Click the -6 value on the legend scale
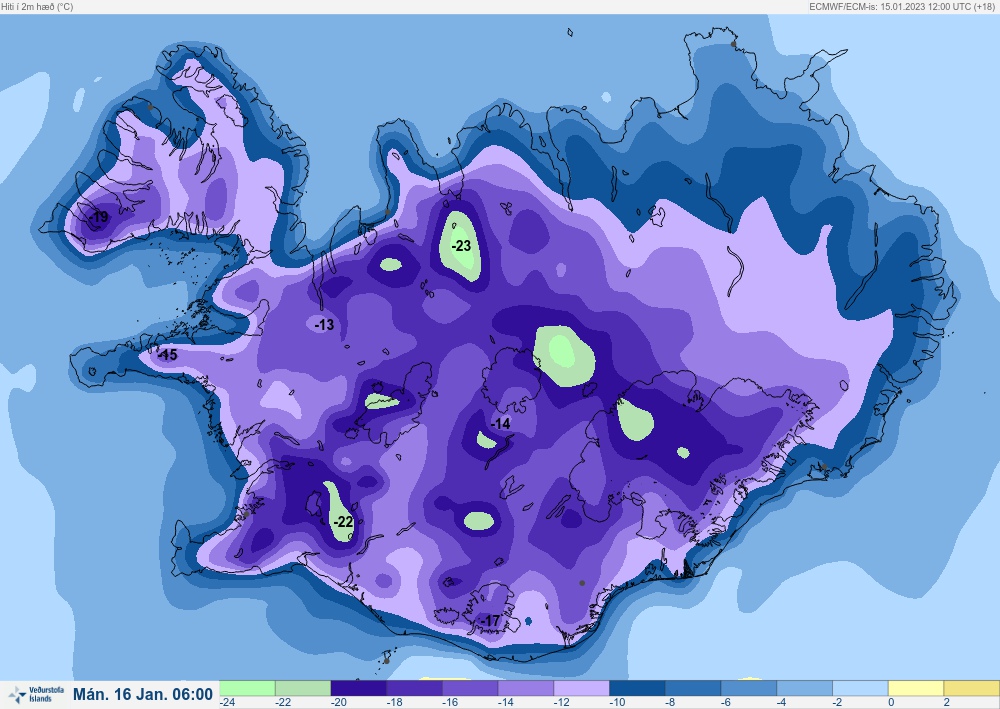The width and height of the screenshot is (1000, 709). (726, 703)
